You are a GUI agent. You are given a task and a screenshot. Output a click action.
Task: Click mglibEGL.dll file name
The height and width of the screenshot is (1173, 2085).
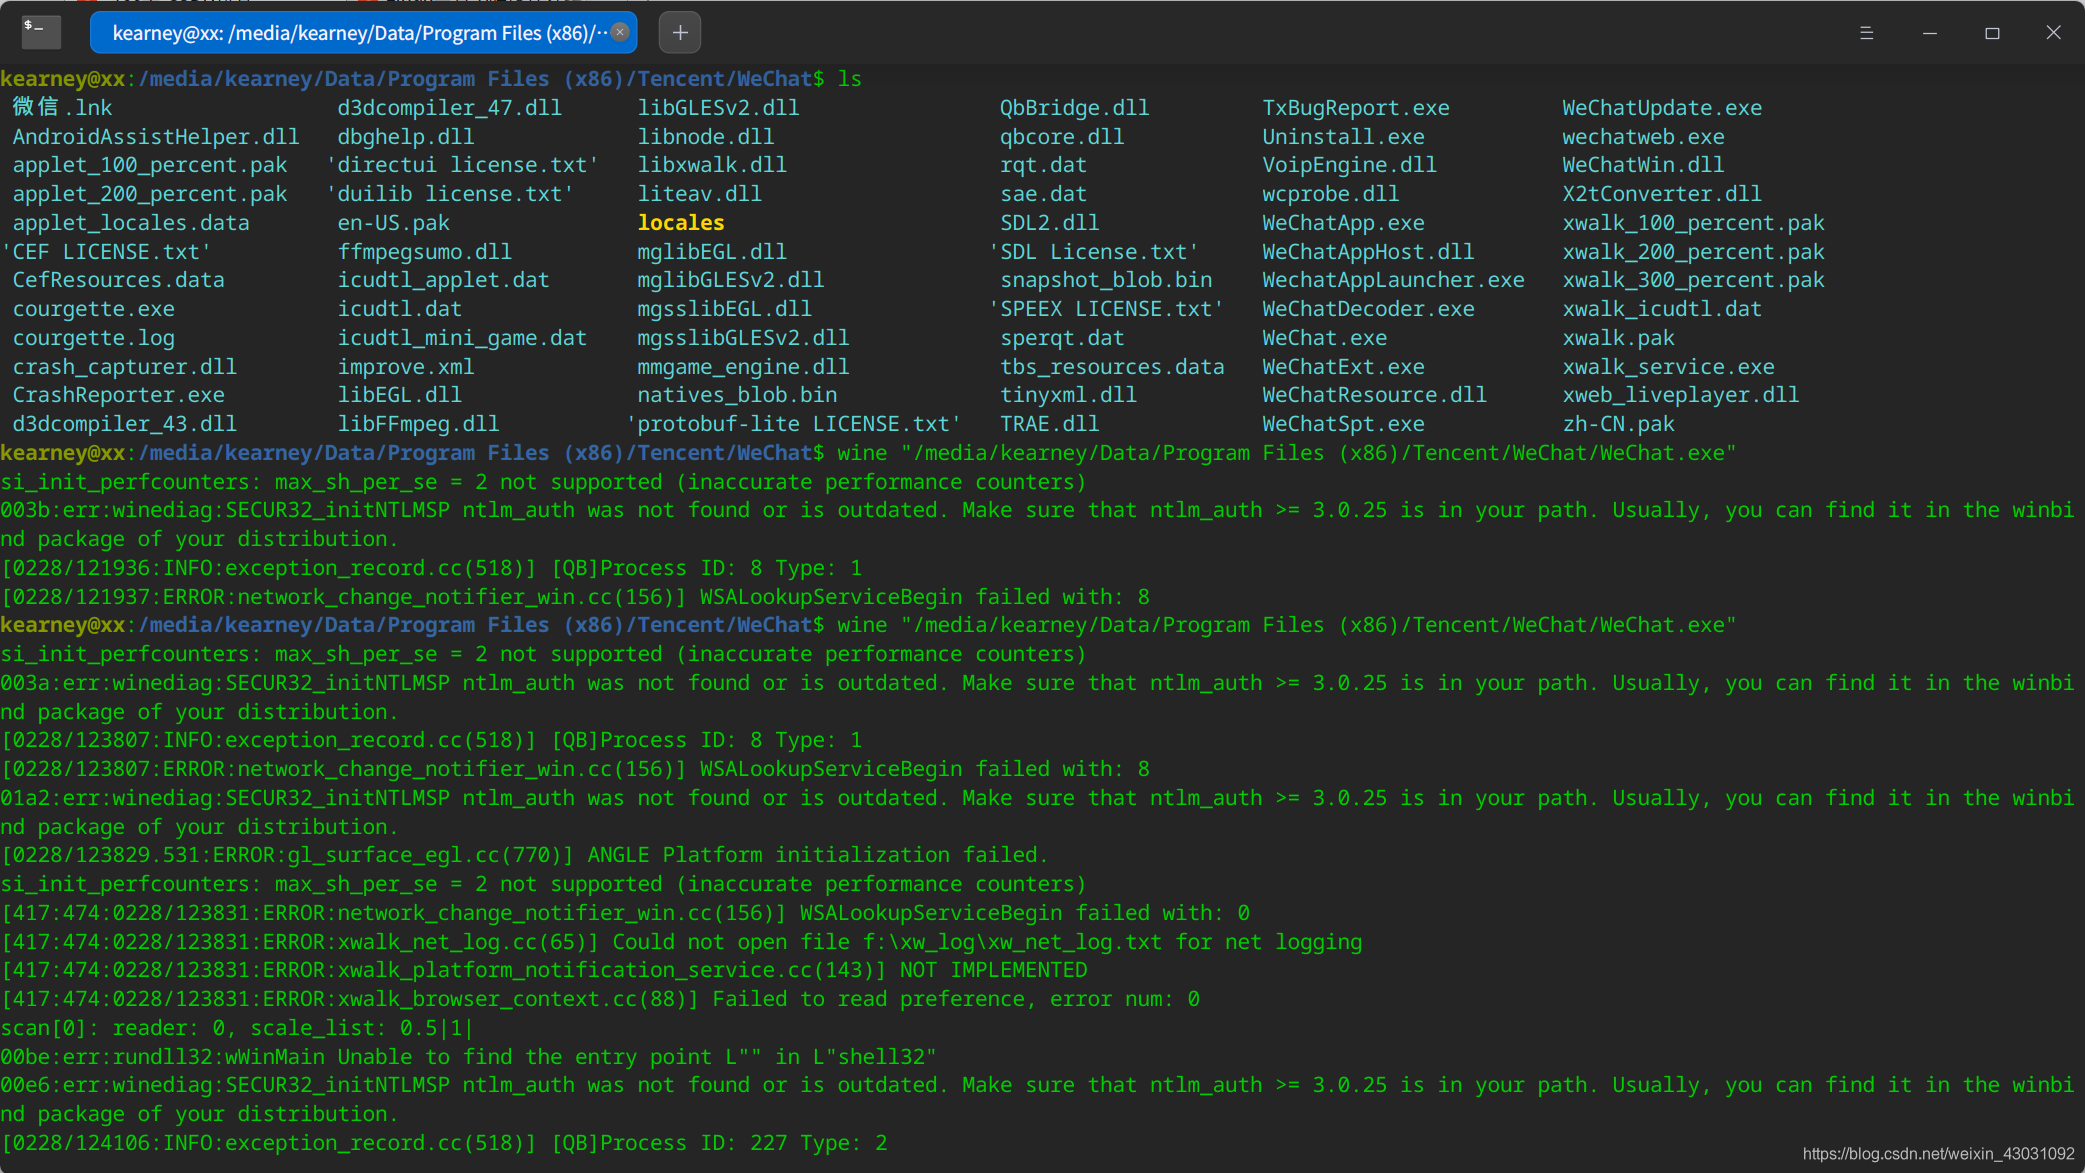click(x=712, y=252)
